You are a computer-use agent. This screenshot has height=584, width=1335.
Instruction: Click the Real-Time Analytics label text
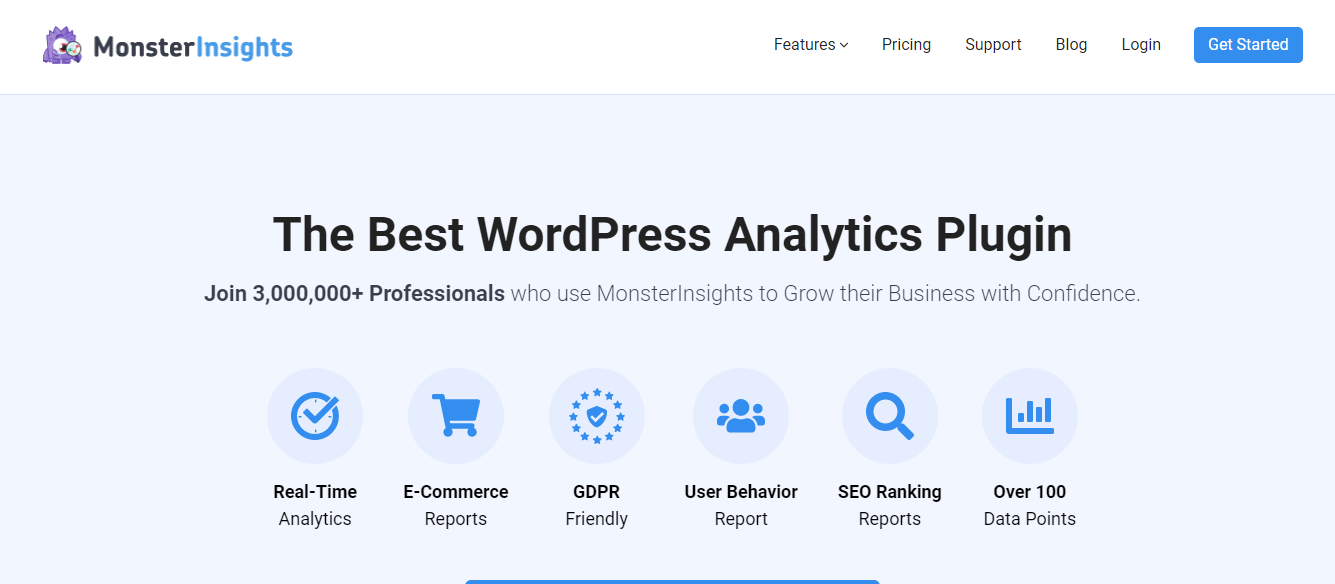315,504
